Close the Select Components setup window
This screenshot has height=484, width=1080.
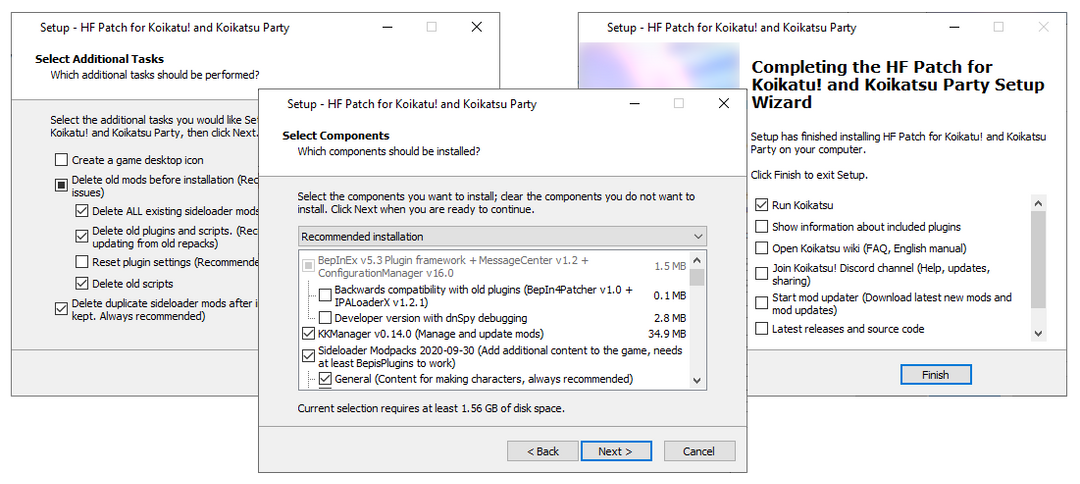[723, 103]
